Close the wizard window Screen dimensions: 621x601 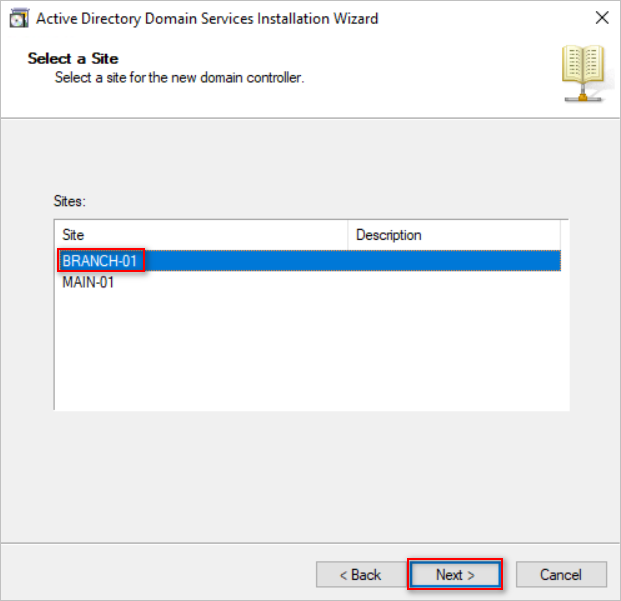click(602, 18)
